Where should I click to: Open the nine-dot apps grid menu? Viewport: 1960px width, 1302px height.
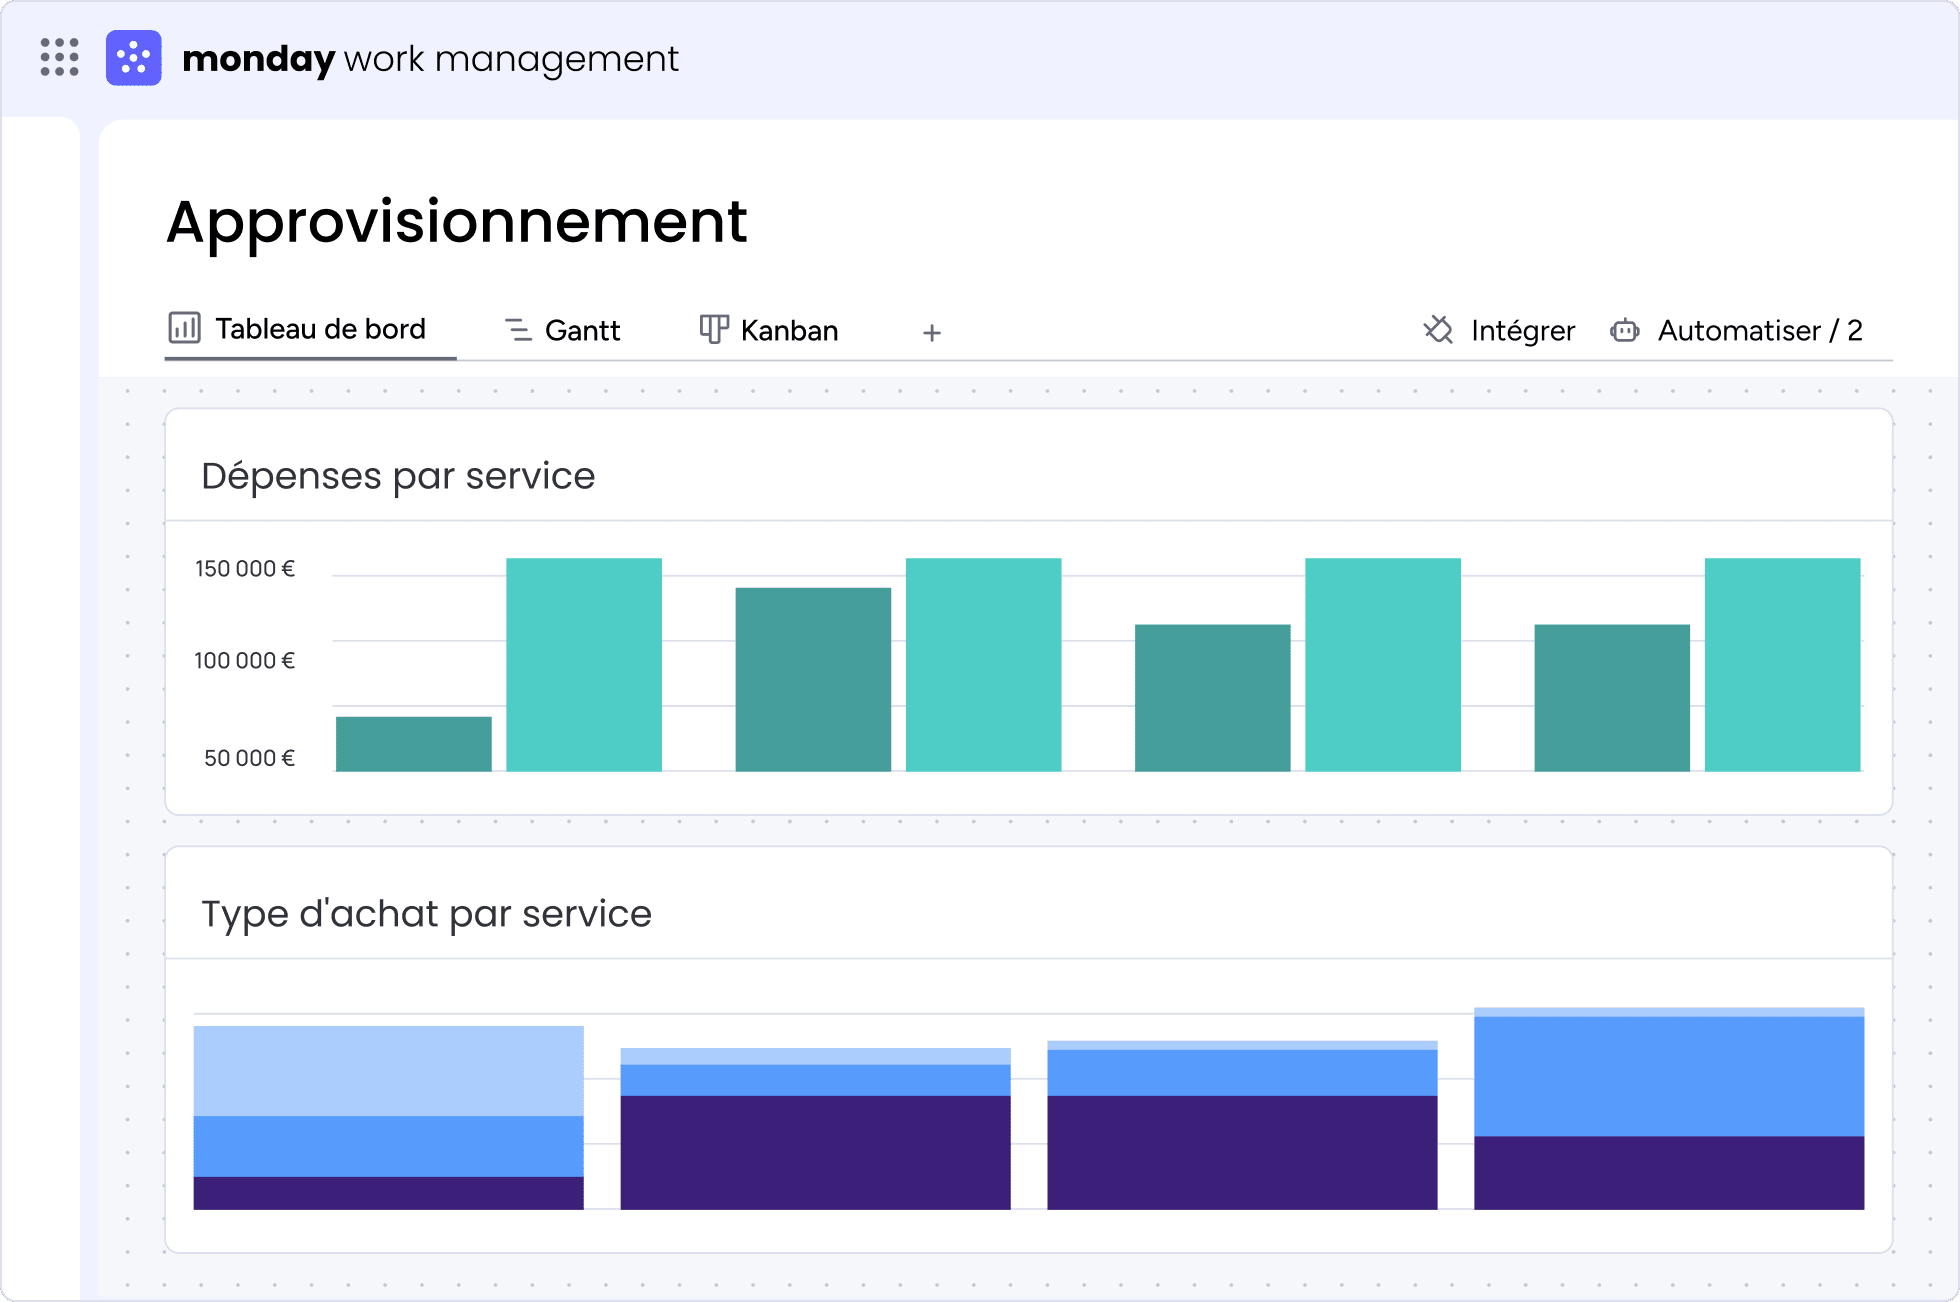[x=60, y=57]
